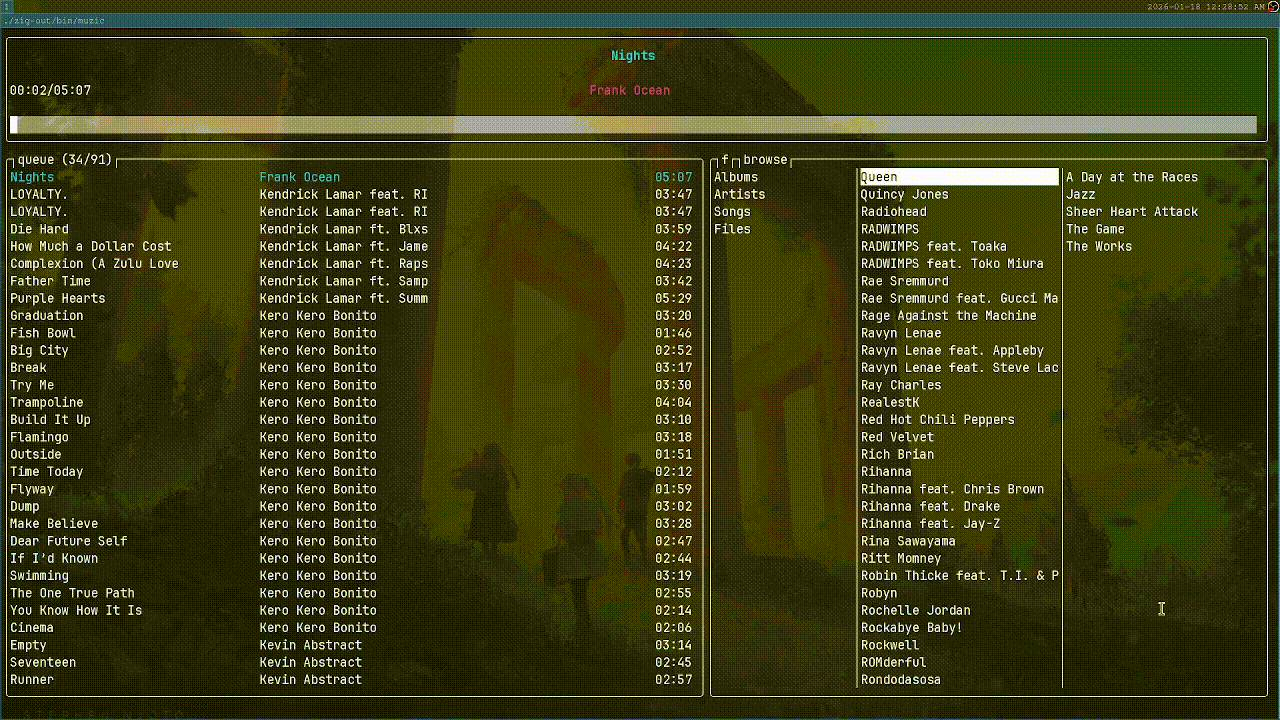The width and height of the screenshot is (1280, 720).
Task: Open the Albums browse category
Action: [x=735, y=177]
